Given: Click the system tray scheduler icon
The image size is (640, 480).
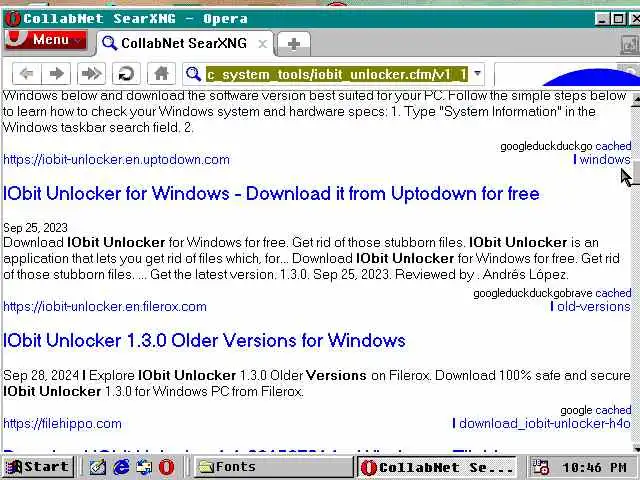Looking at the screenshot, I should (541, 467).
